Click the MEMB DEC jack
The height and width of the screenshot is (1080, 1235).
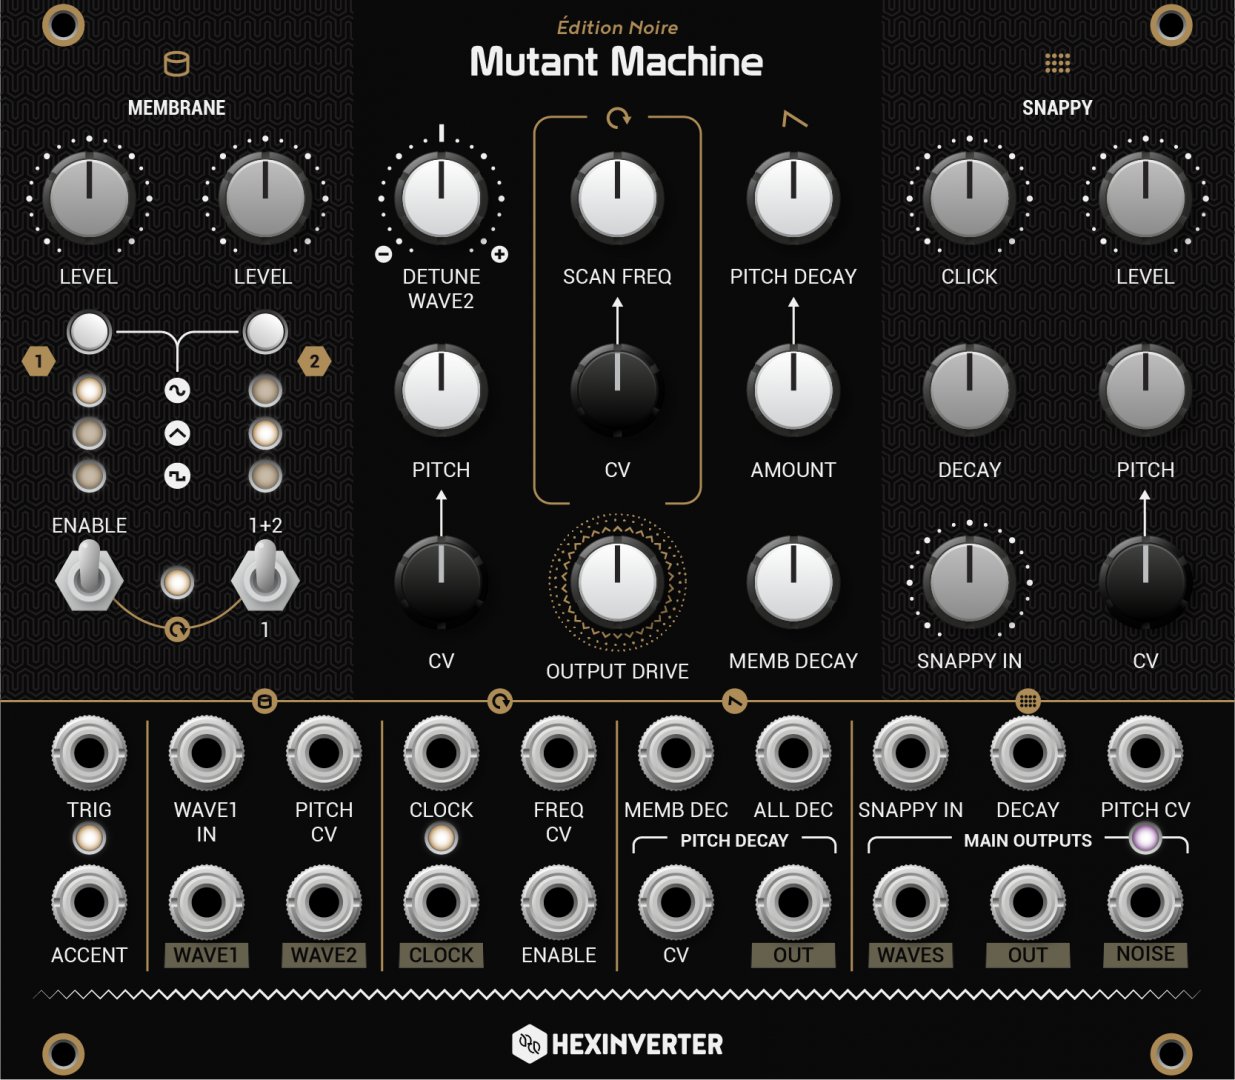pos(676,753)
